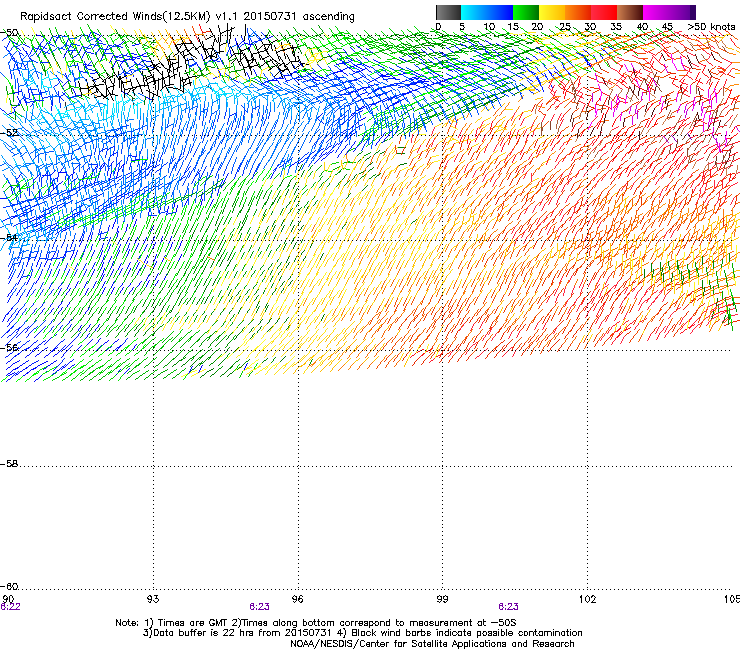Click "Black wind barbs indicate possible contamination" note
This screenshot has height=650, width=740.
[467, 633]
